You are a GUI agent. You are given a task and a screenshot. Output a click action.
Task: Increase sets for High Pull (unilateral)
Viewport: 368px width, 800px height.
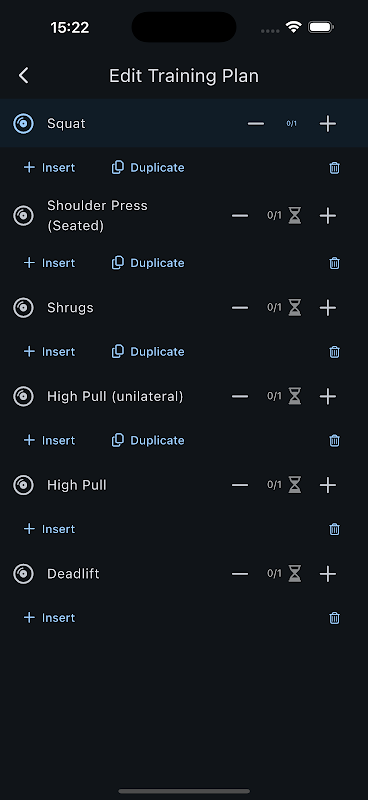click(x=328, y=396)
